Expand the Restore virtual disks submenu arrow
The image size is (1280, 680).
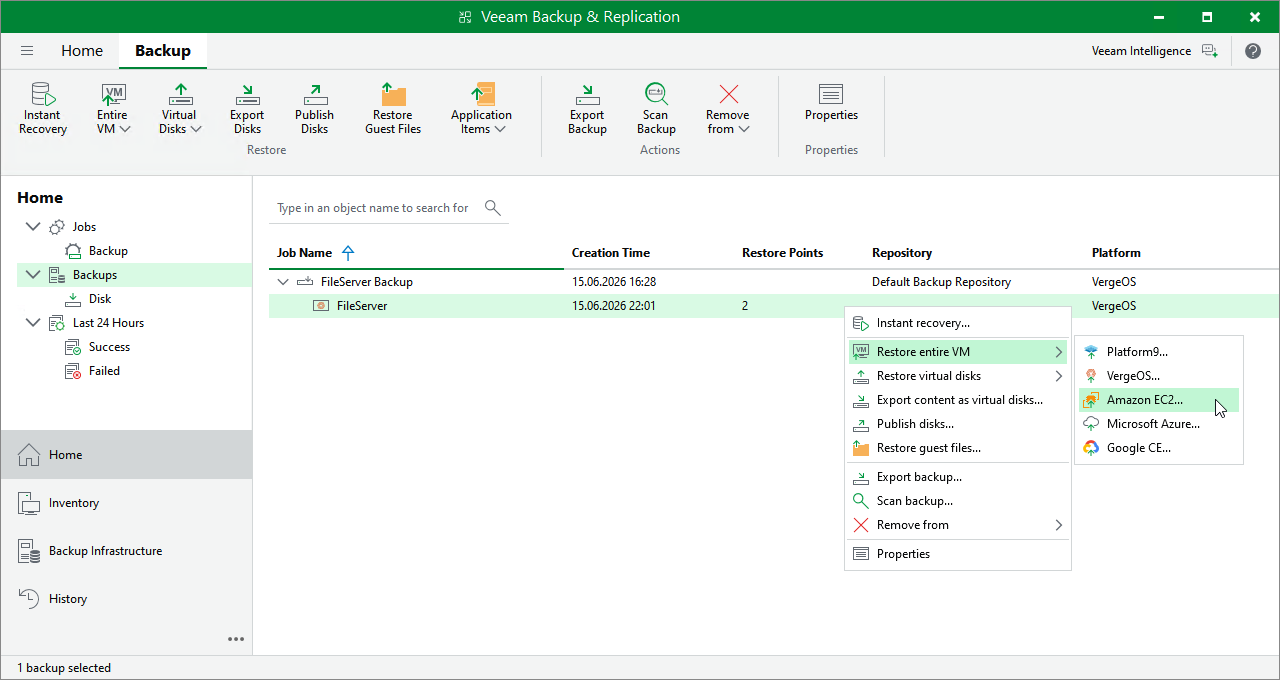click(x=1059, y=376)
